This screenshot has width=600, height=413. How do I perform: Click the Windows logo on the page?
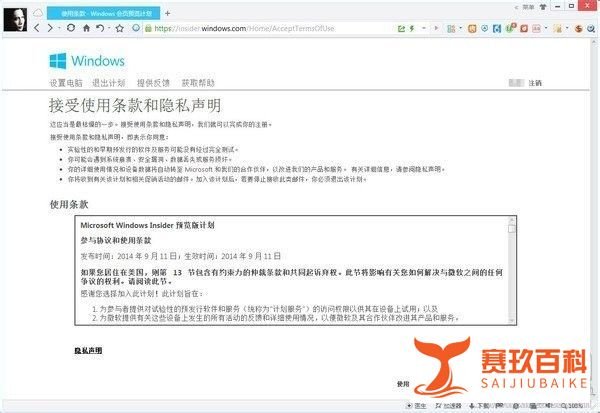click(x=87, y=61)
